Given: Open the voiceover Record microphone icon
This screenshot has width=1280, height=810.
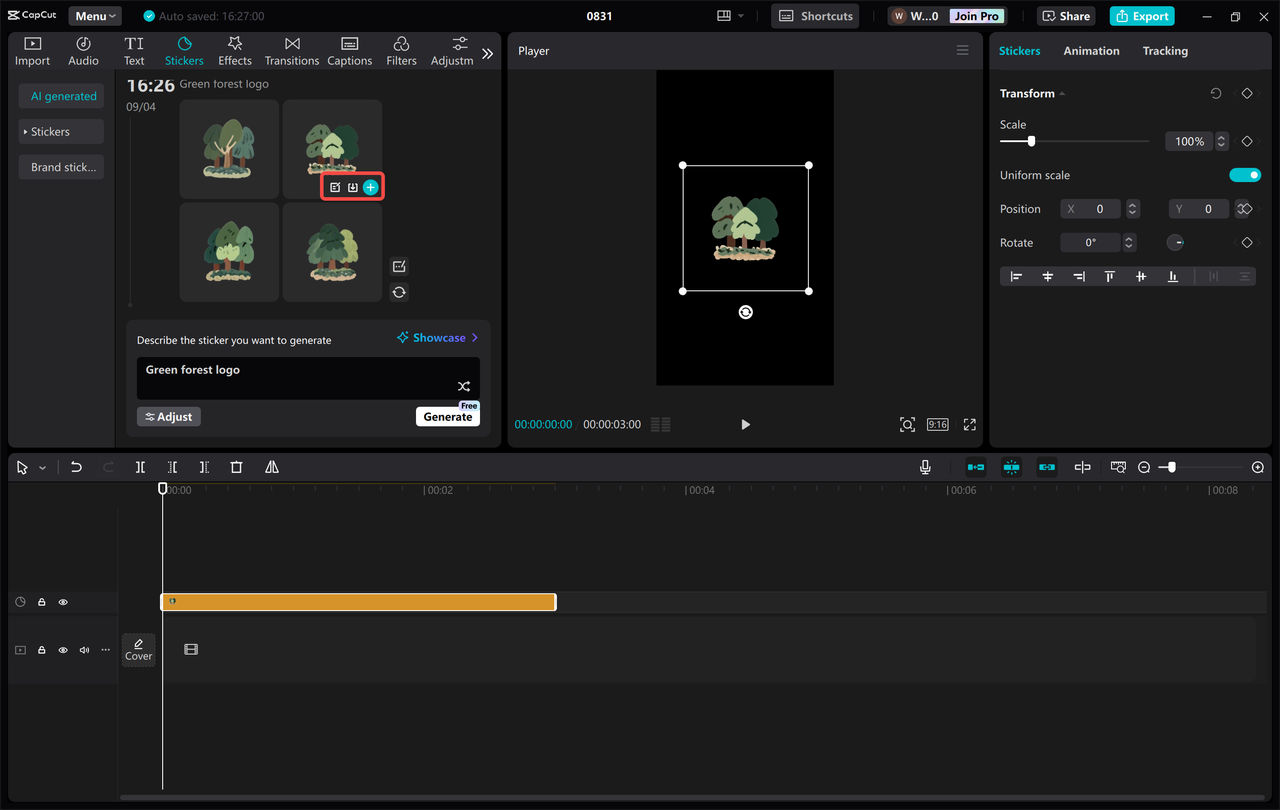Looking at the screenshot, I should coord(925,467).
